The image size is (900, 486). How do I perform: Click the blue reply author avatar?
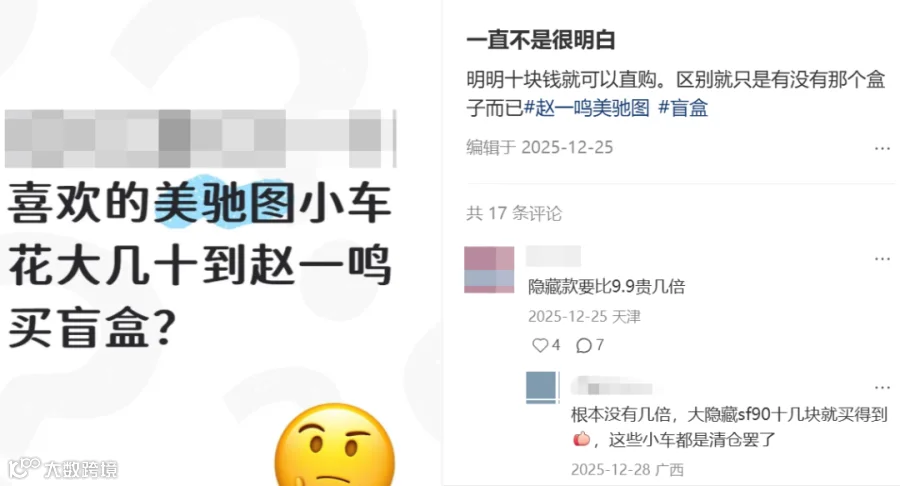click(541, 387)
